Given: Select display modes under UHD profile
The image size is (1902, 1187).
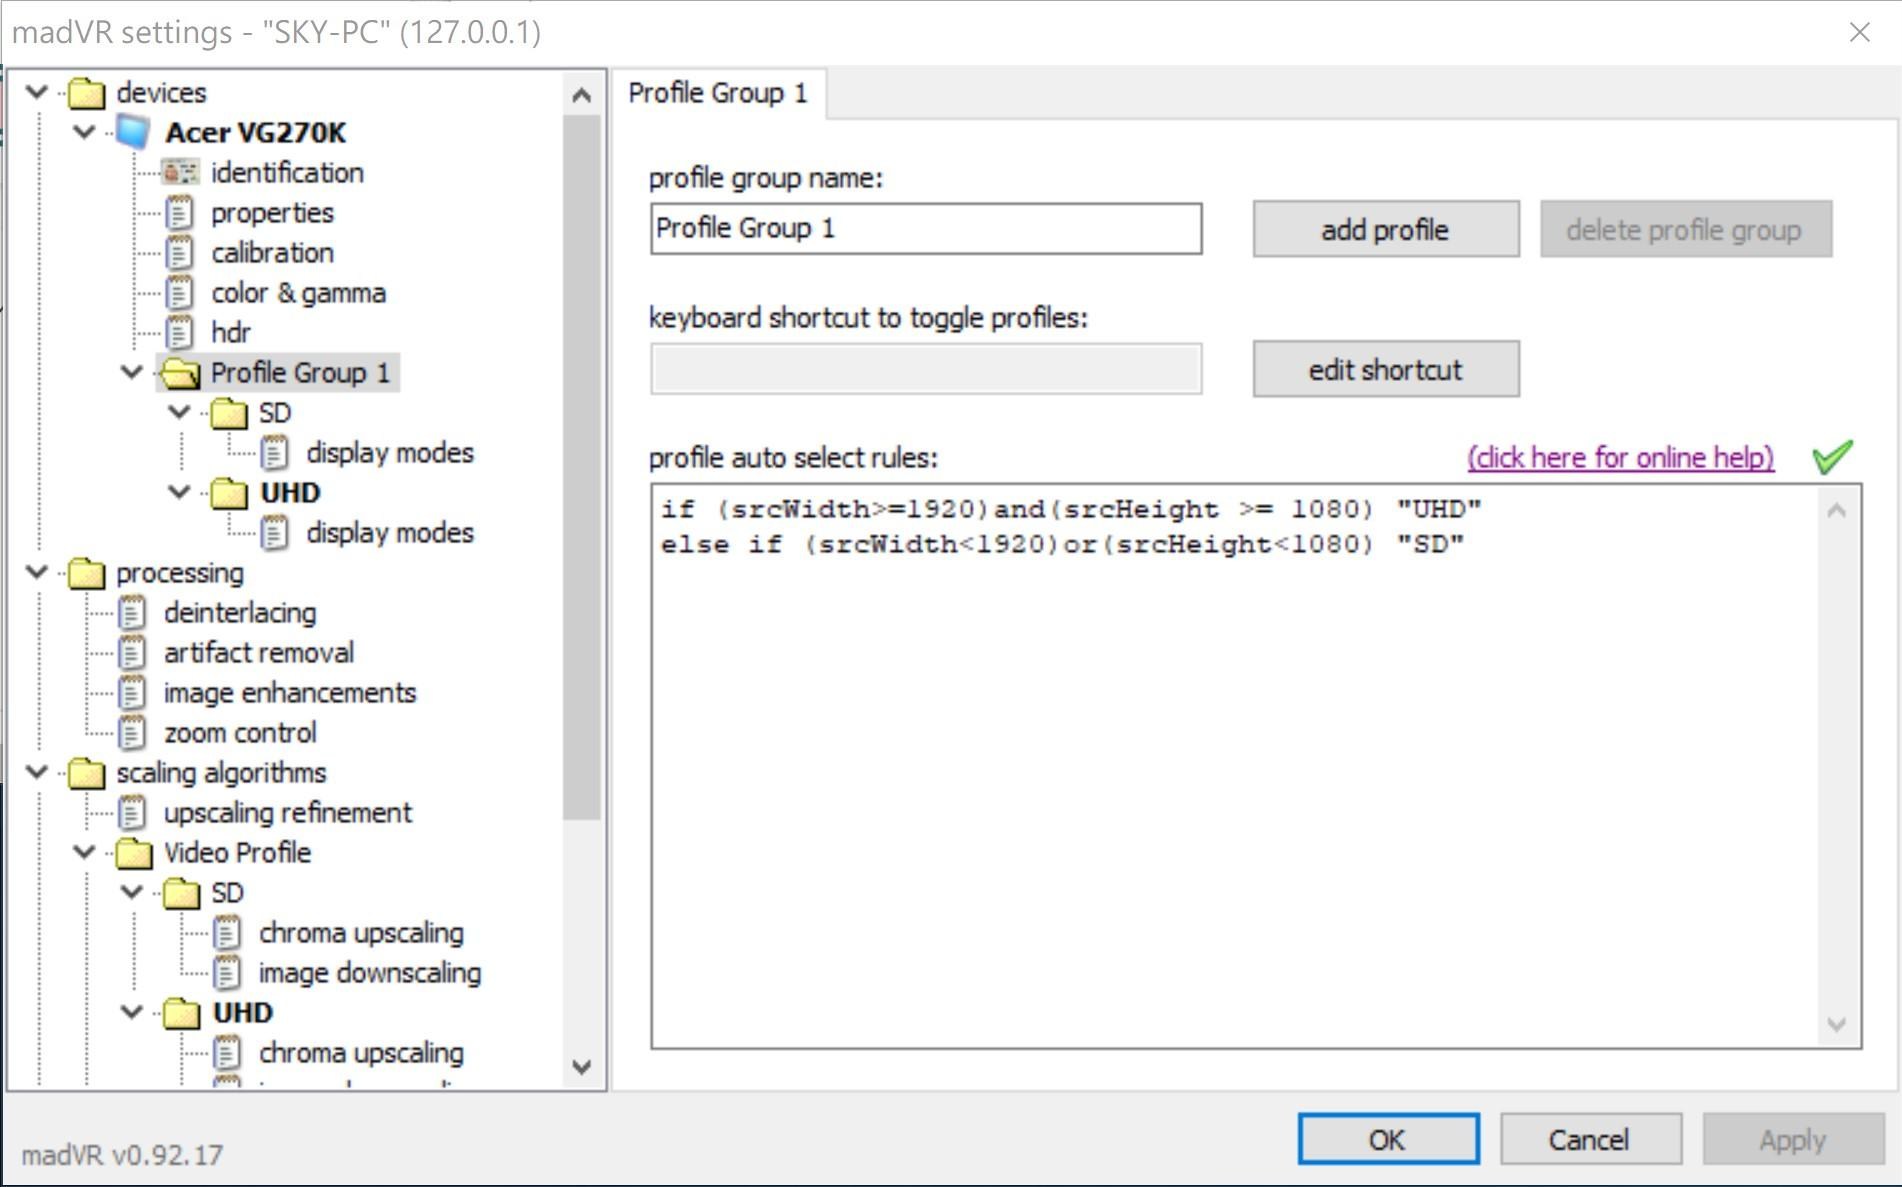Looking at the screenshot, I should (x=389, y=532).
